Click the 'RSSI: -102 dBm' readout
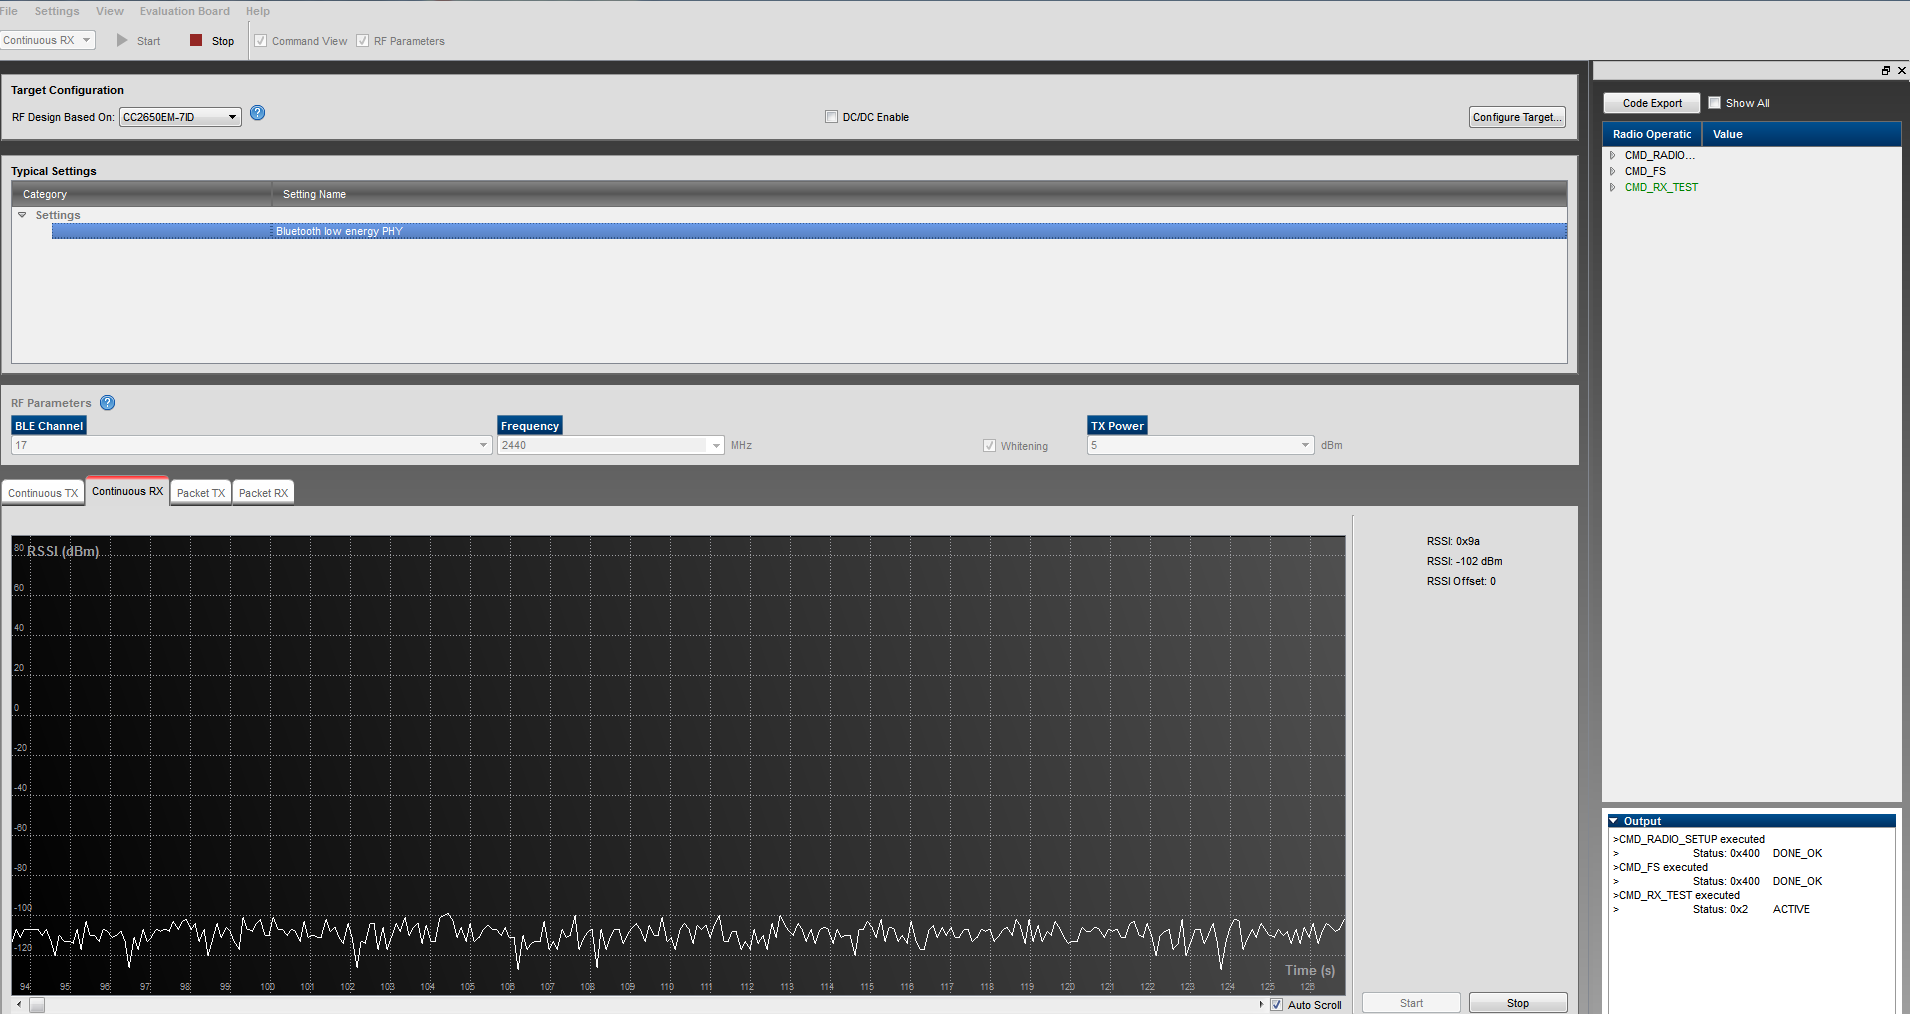Screen dimensions: 1910x1014 tap(1464, 561)
